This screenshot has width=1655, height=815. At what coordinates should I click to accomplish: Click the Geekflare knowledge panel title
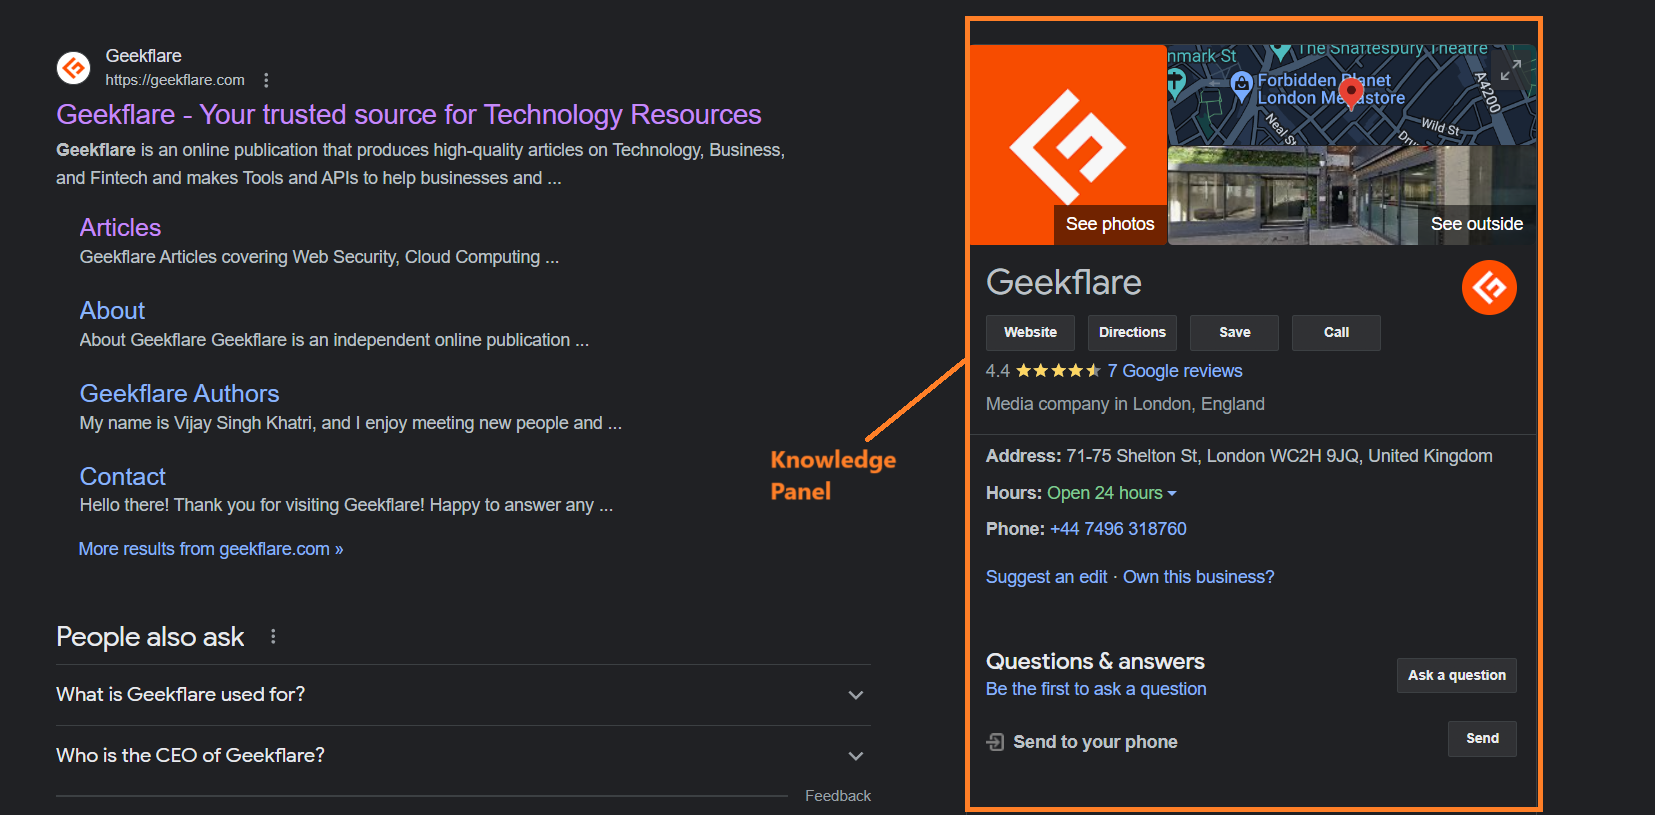1063,283
